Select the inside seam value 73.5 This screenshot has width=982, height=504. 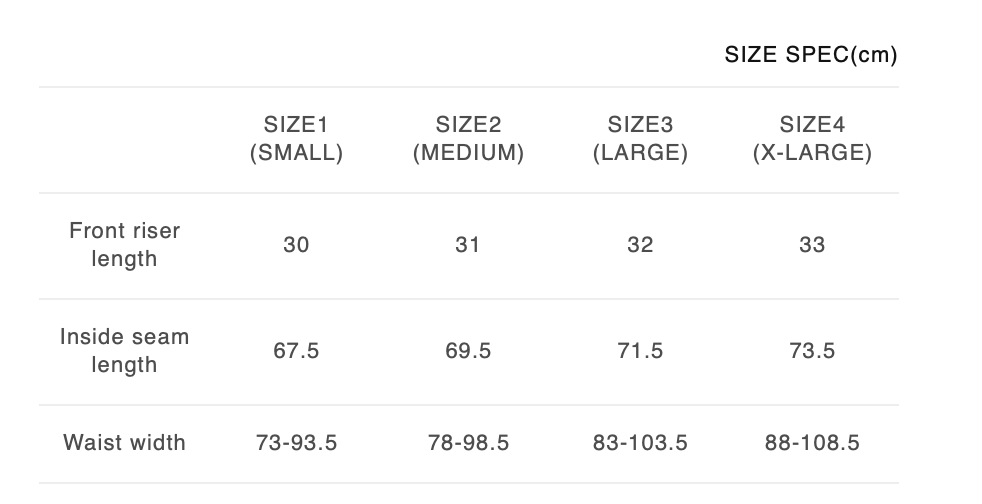pyautogui.click(x=812, y=351)
